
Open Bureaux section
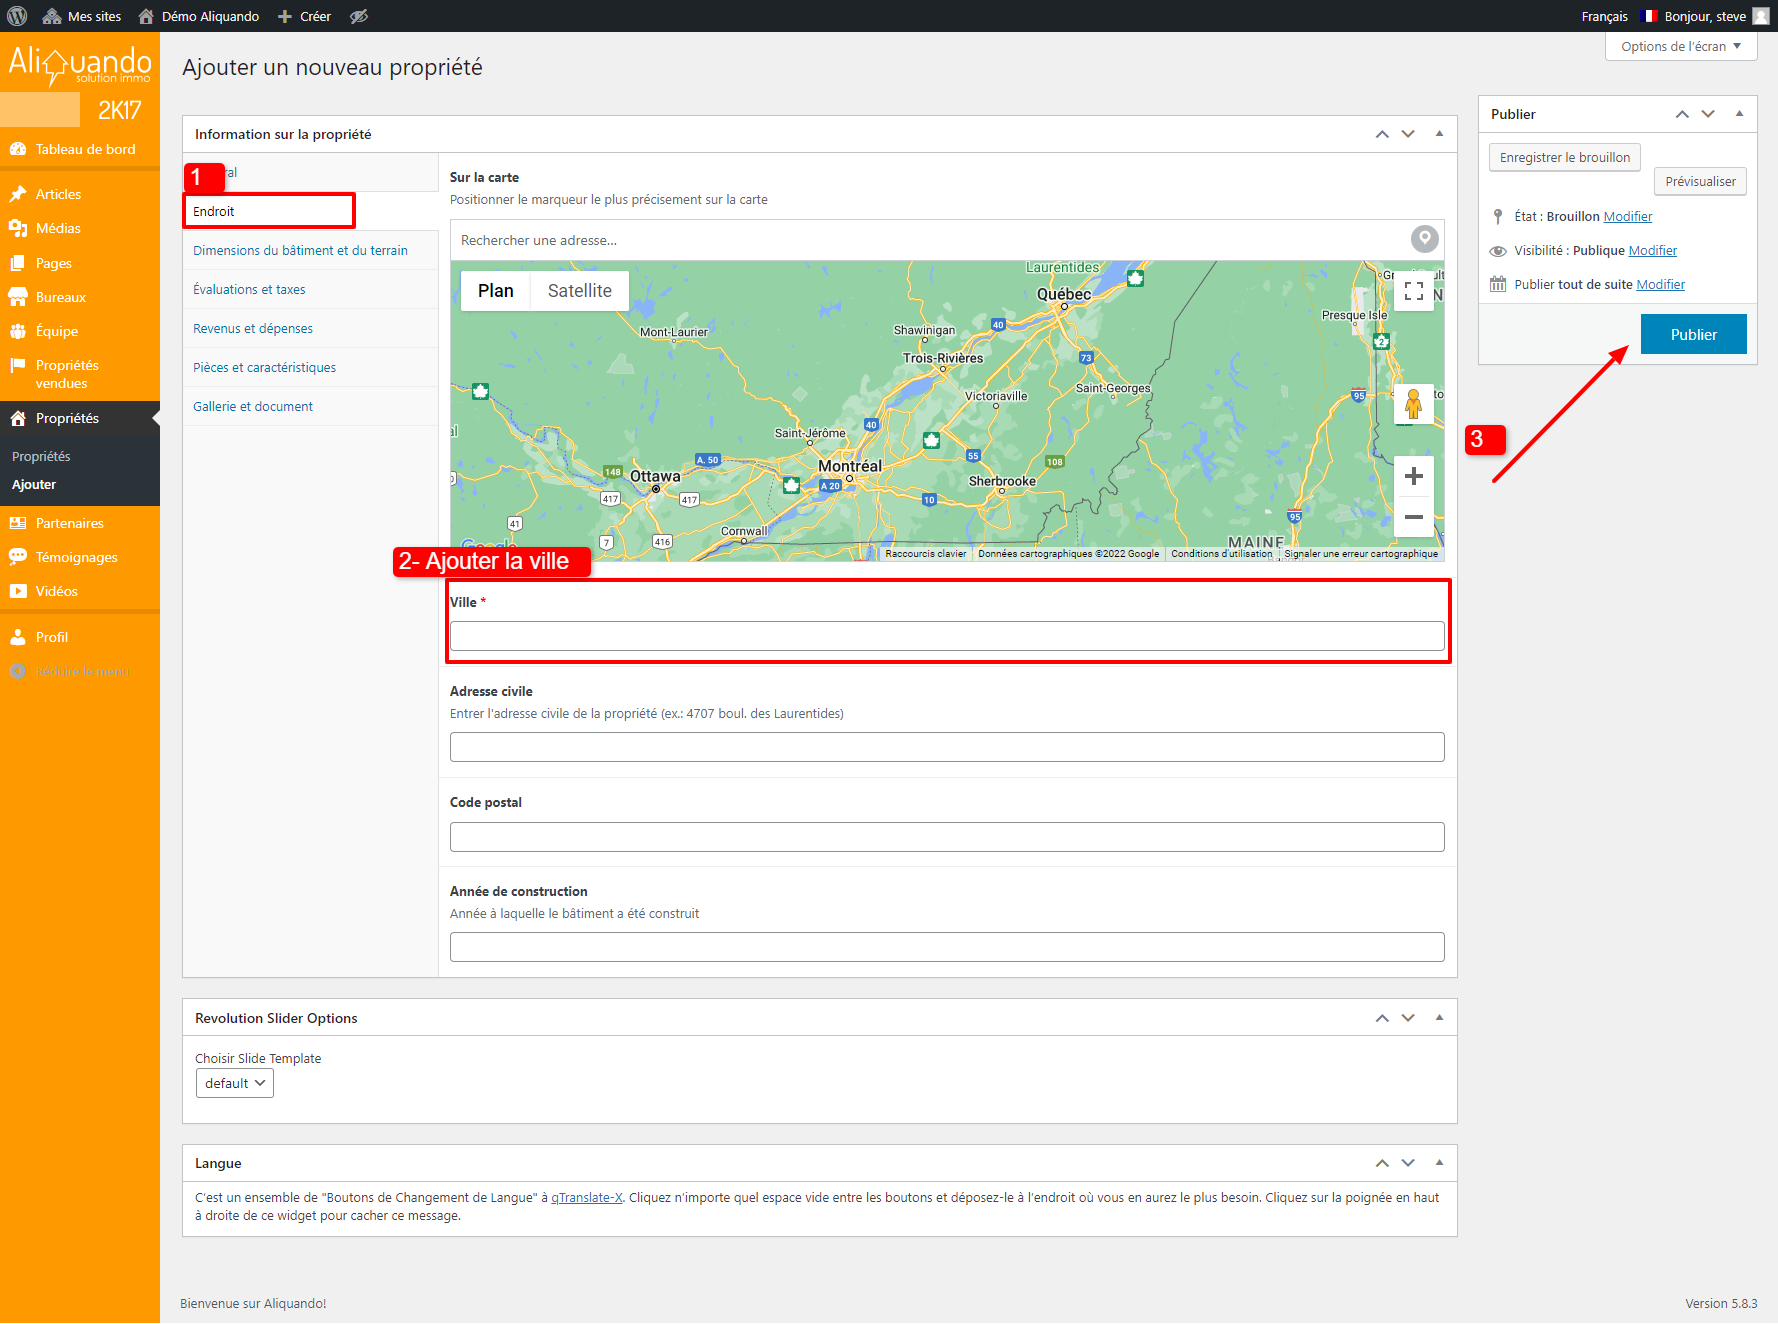click(x=80, y=297)
